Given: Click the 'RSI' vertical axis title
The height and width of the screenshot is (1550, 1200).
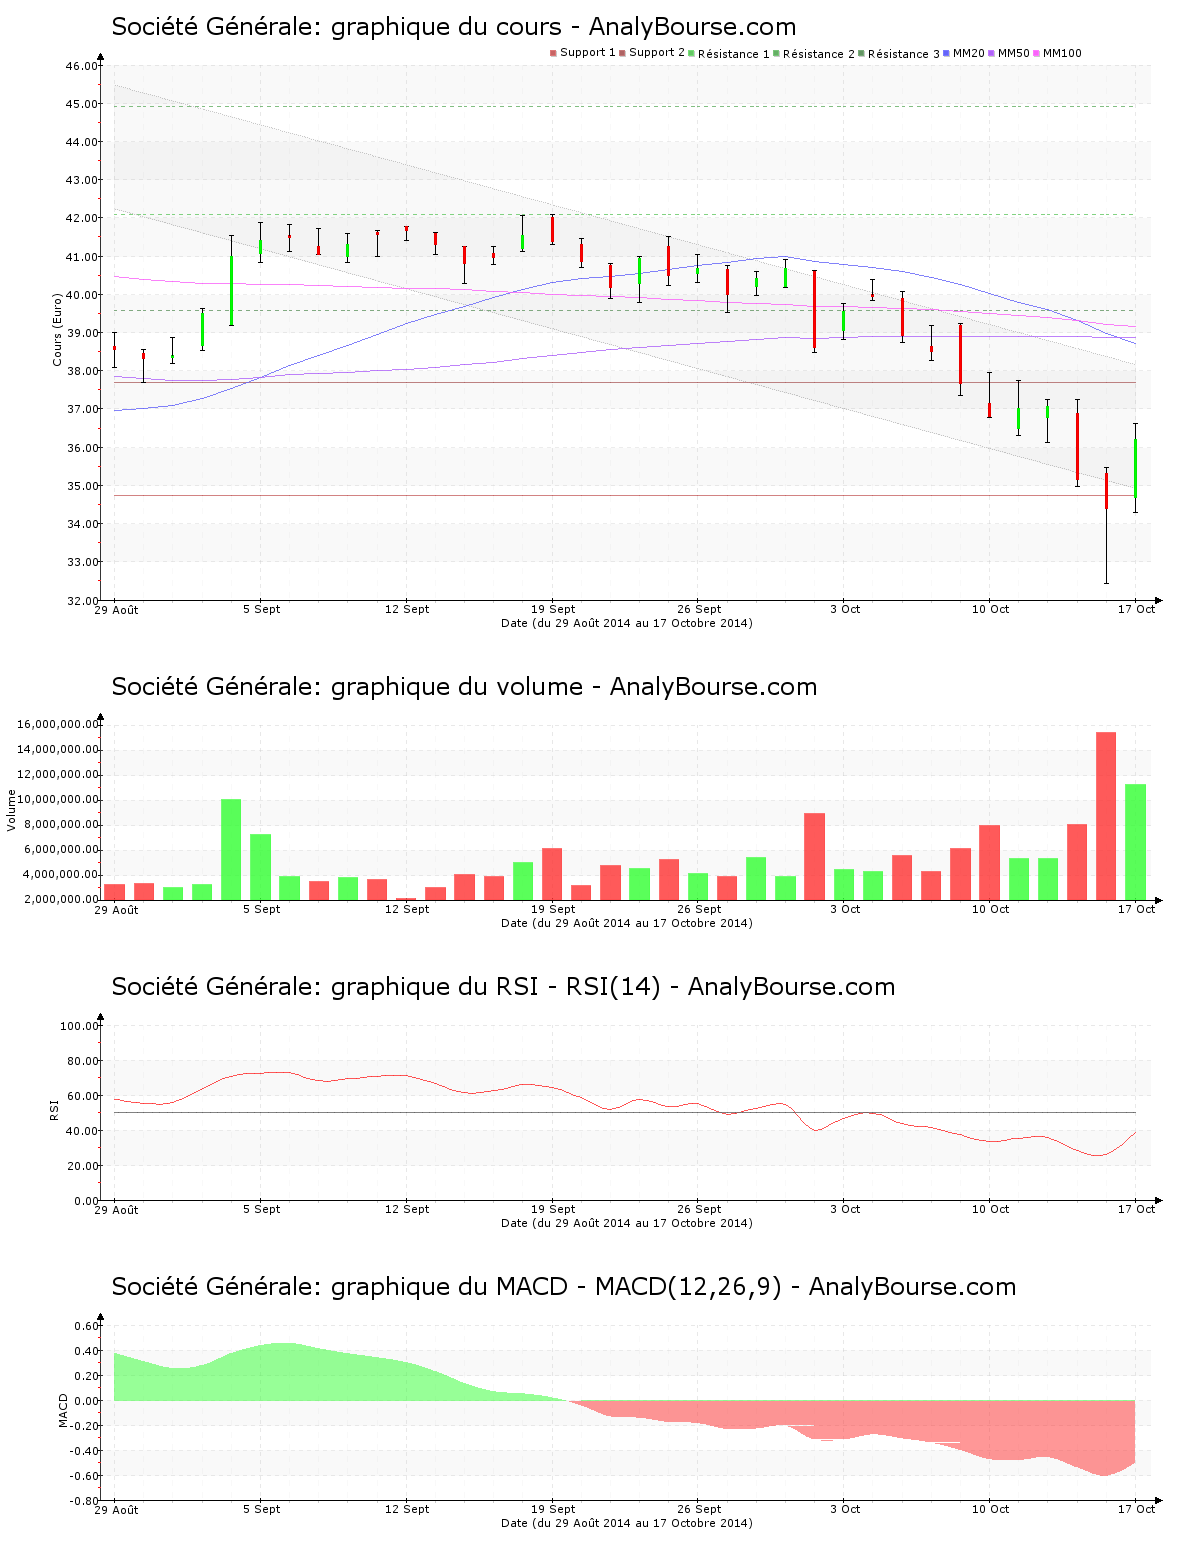Looking at the screenshot, I should (55, 1109).
